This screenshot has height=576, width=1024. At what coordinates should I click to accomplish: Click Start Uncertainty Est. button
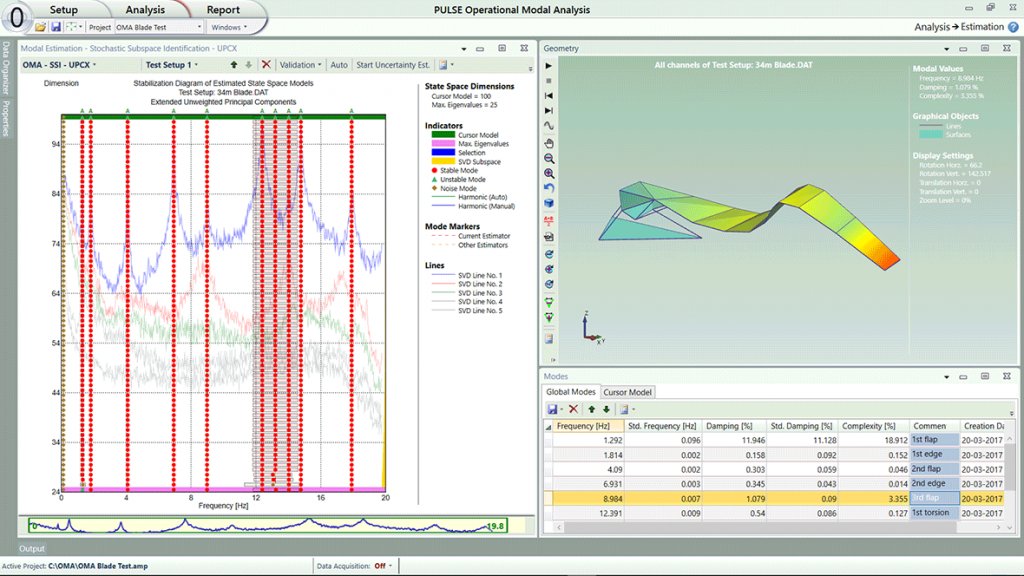click(x=393, y=65)
